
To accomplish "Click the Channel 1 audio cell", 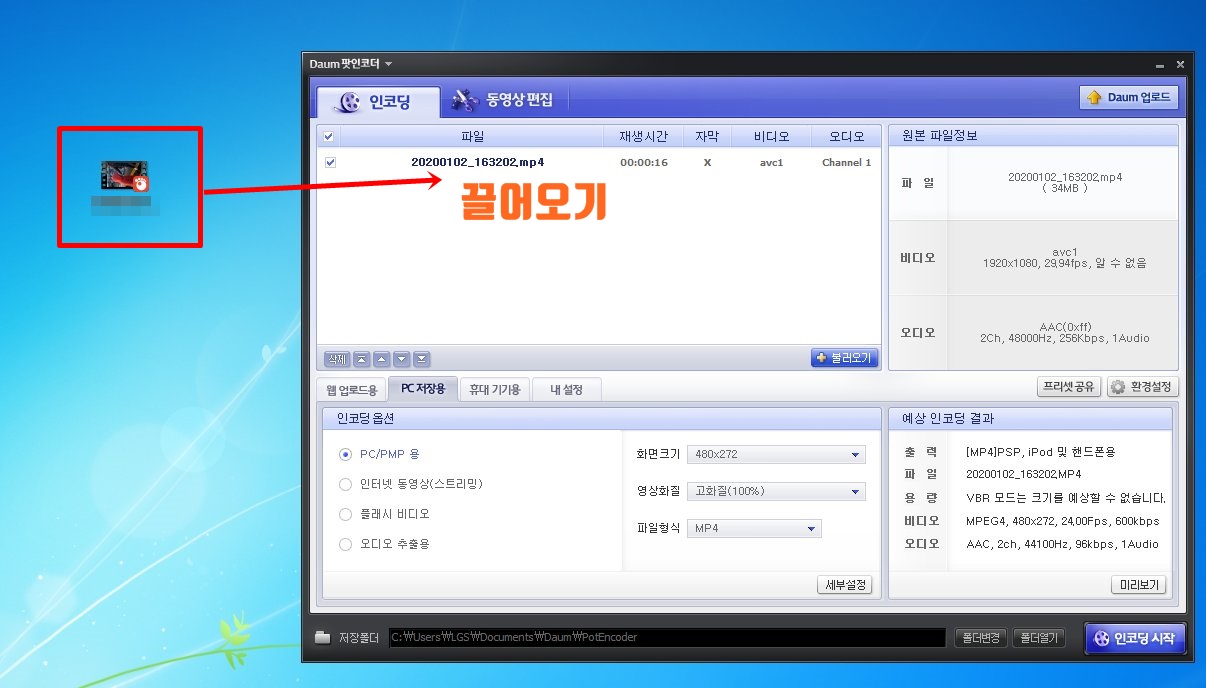I will tap(846, 162).
